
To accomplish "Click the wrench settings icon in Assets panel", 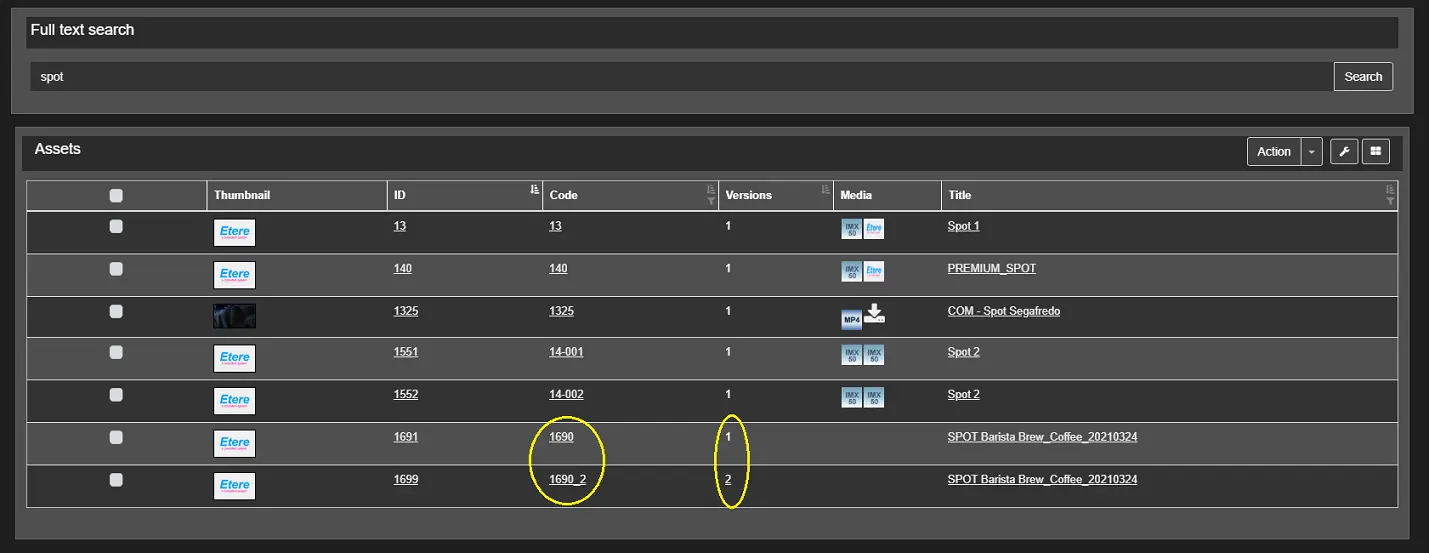I will tap(1344, 152).
